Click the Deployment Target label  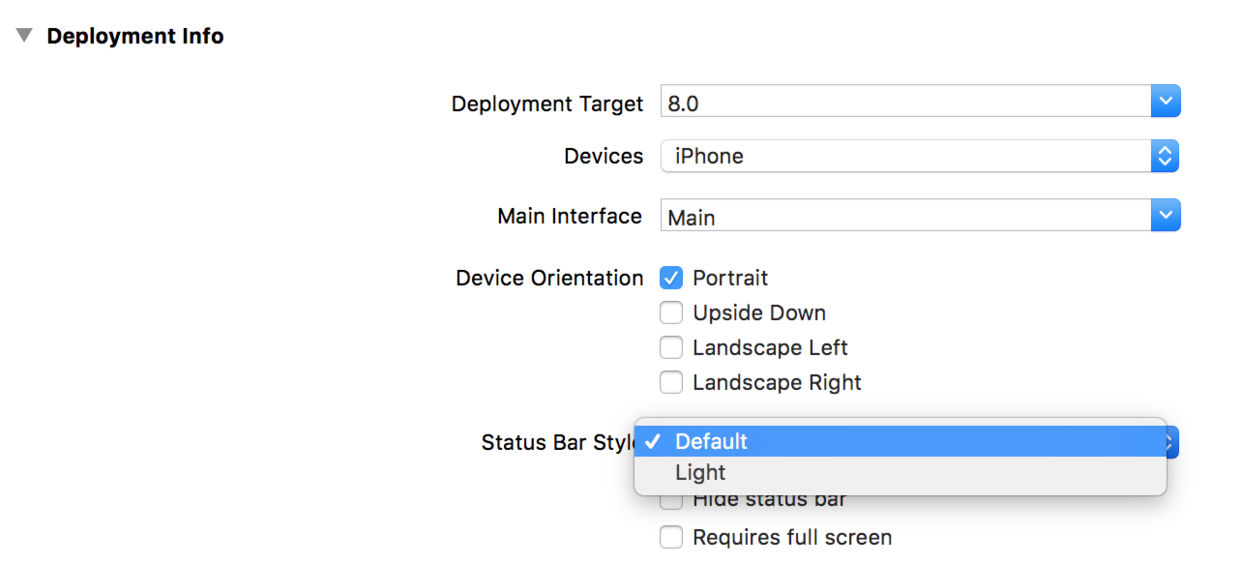[547, 104]
